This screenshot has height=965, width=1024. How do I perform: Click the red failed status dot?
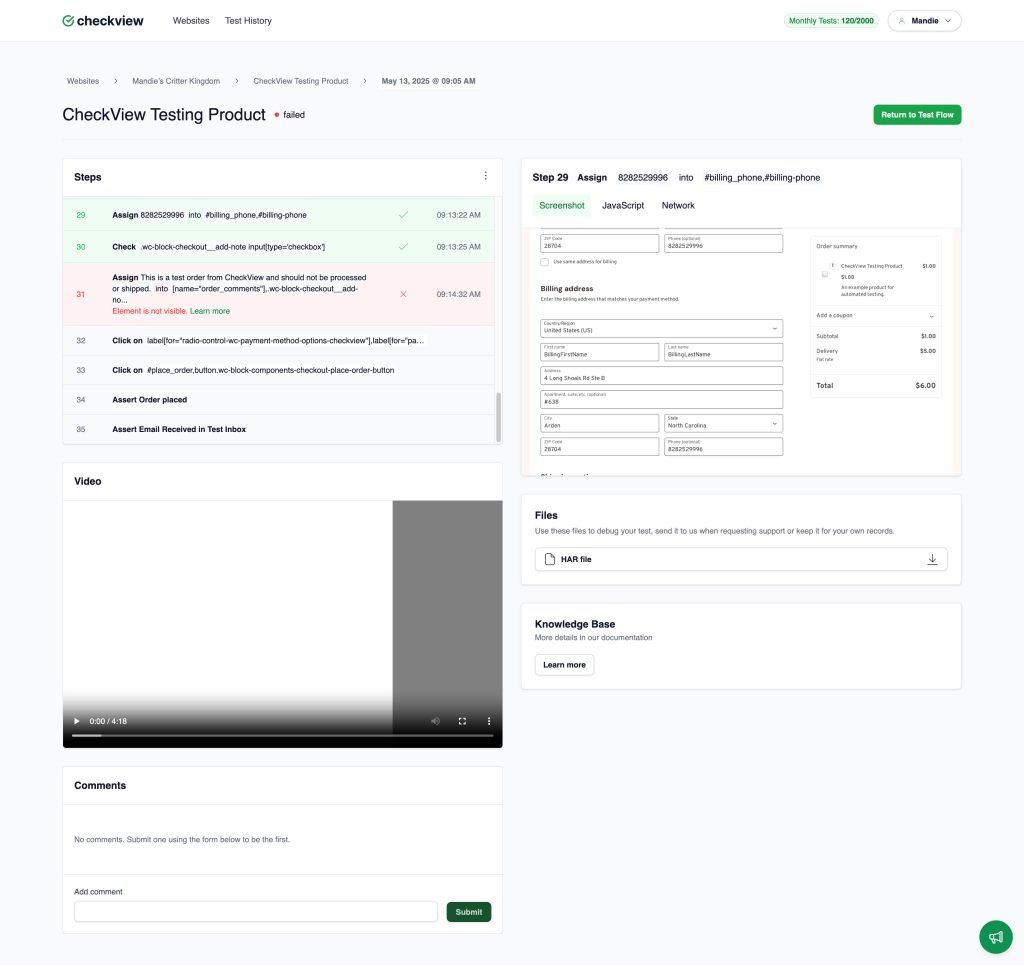(x=277, y=115)
